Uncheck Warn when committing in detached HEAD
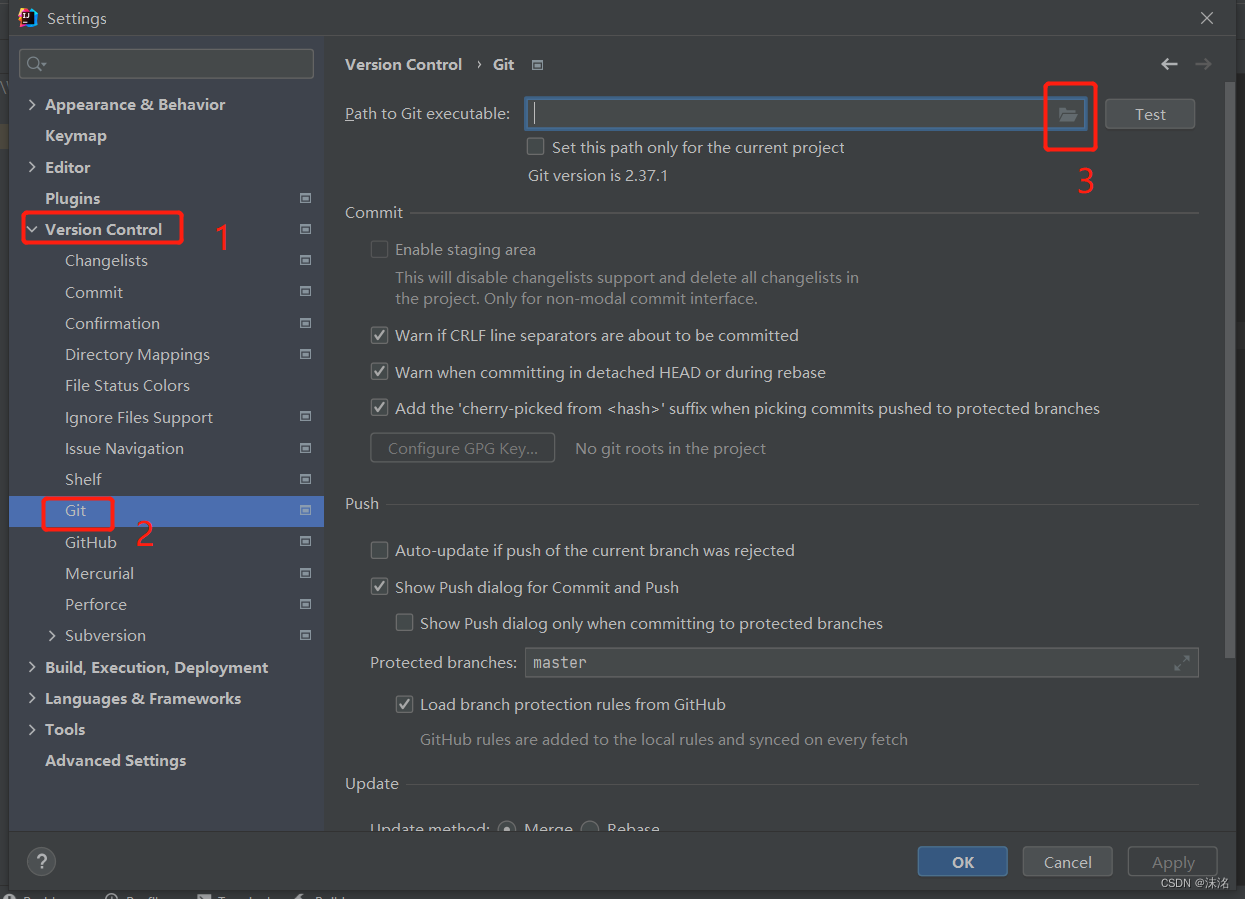 click(x=379, y=372)
